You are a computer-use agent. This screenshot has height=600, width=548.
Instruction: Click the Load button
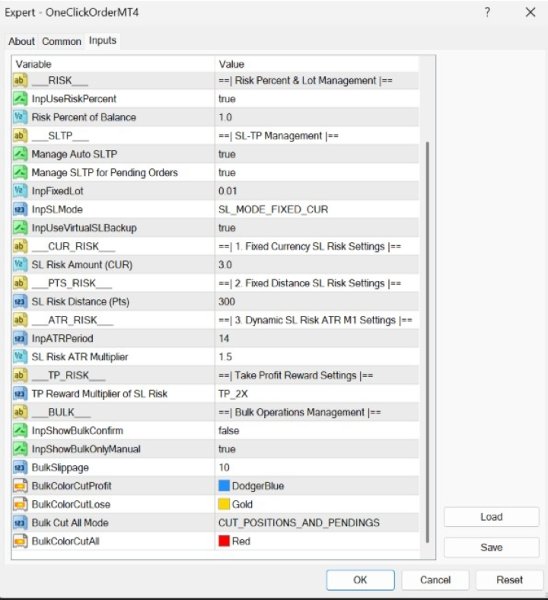(491, 517)
